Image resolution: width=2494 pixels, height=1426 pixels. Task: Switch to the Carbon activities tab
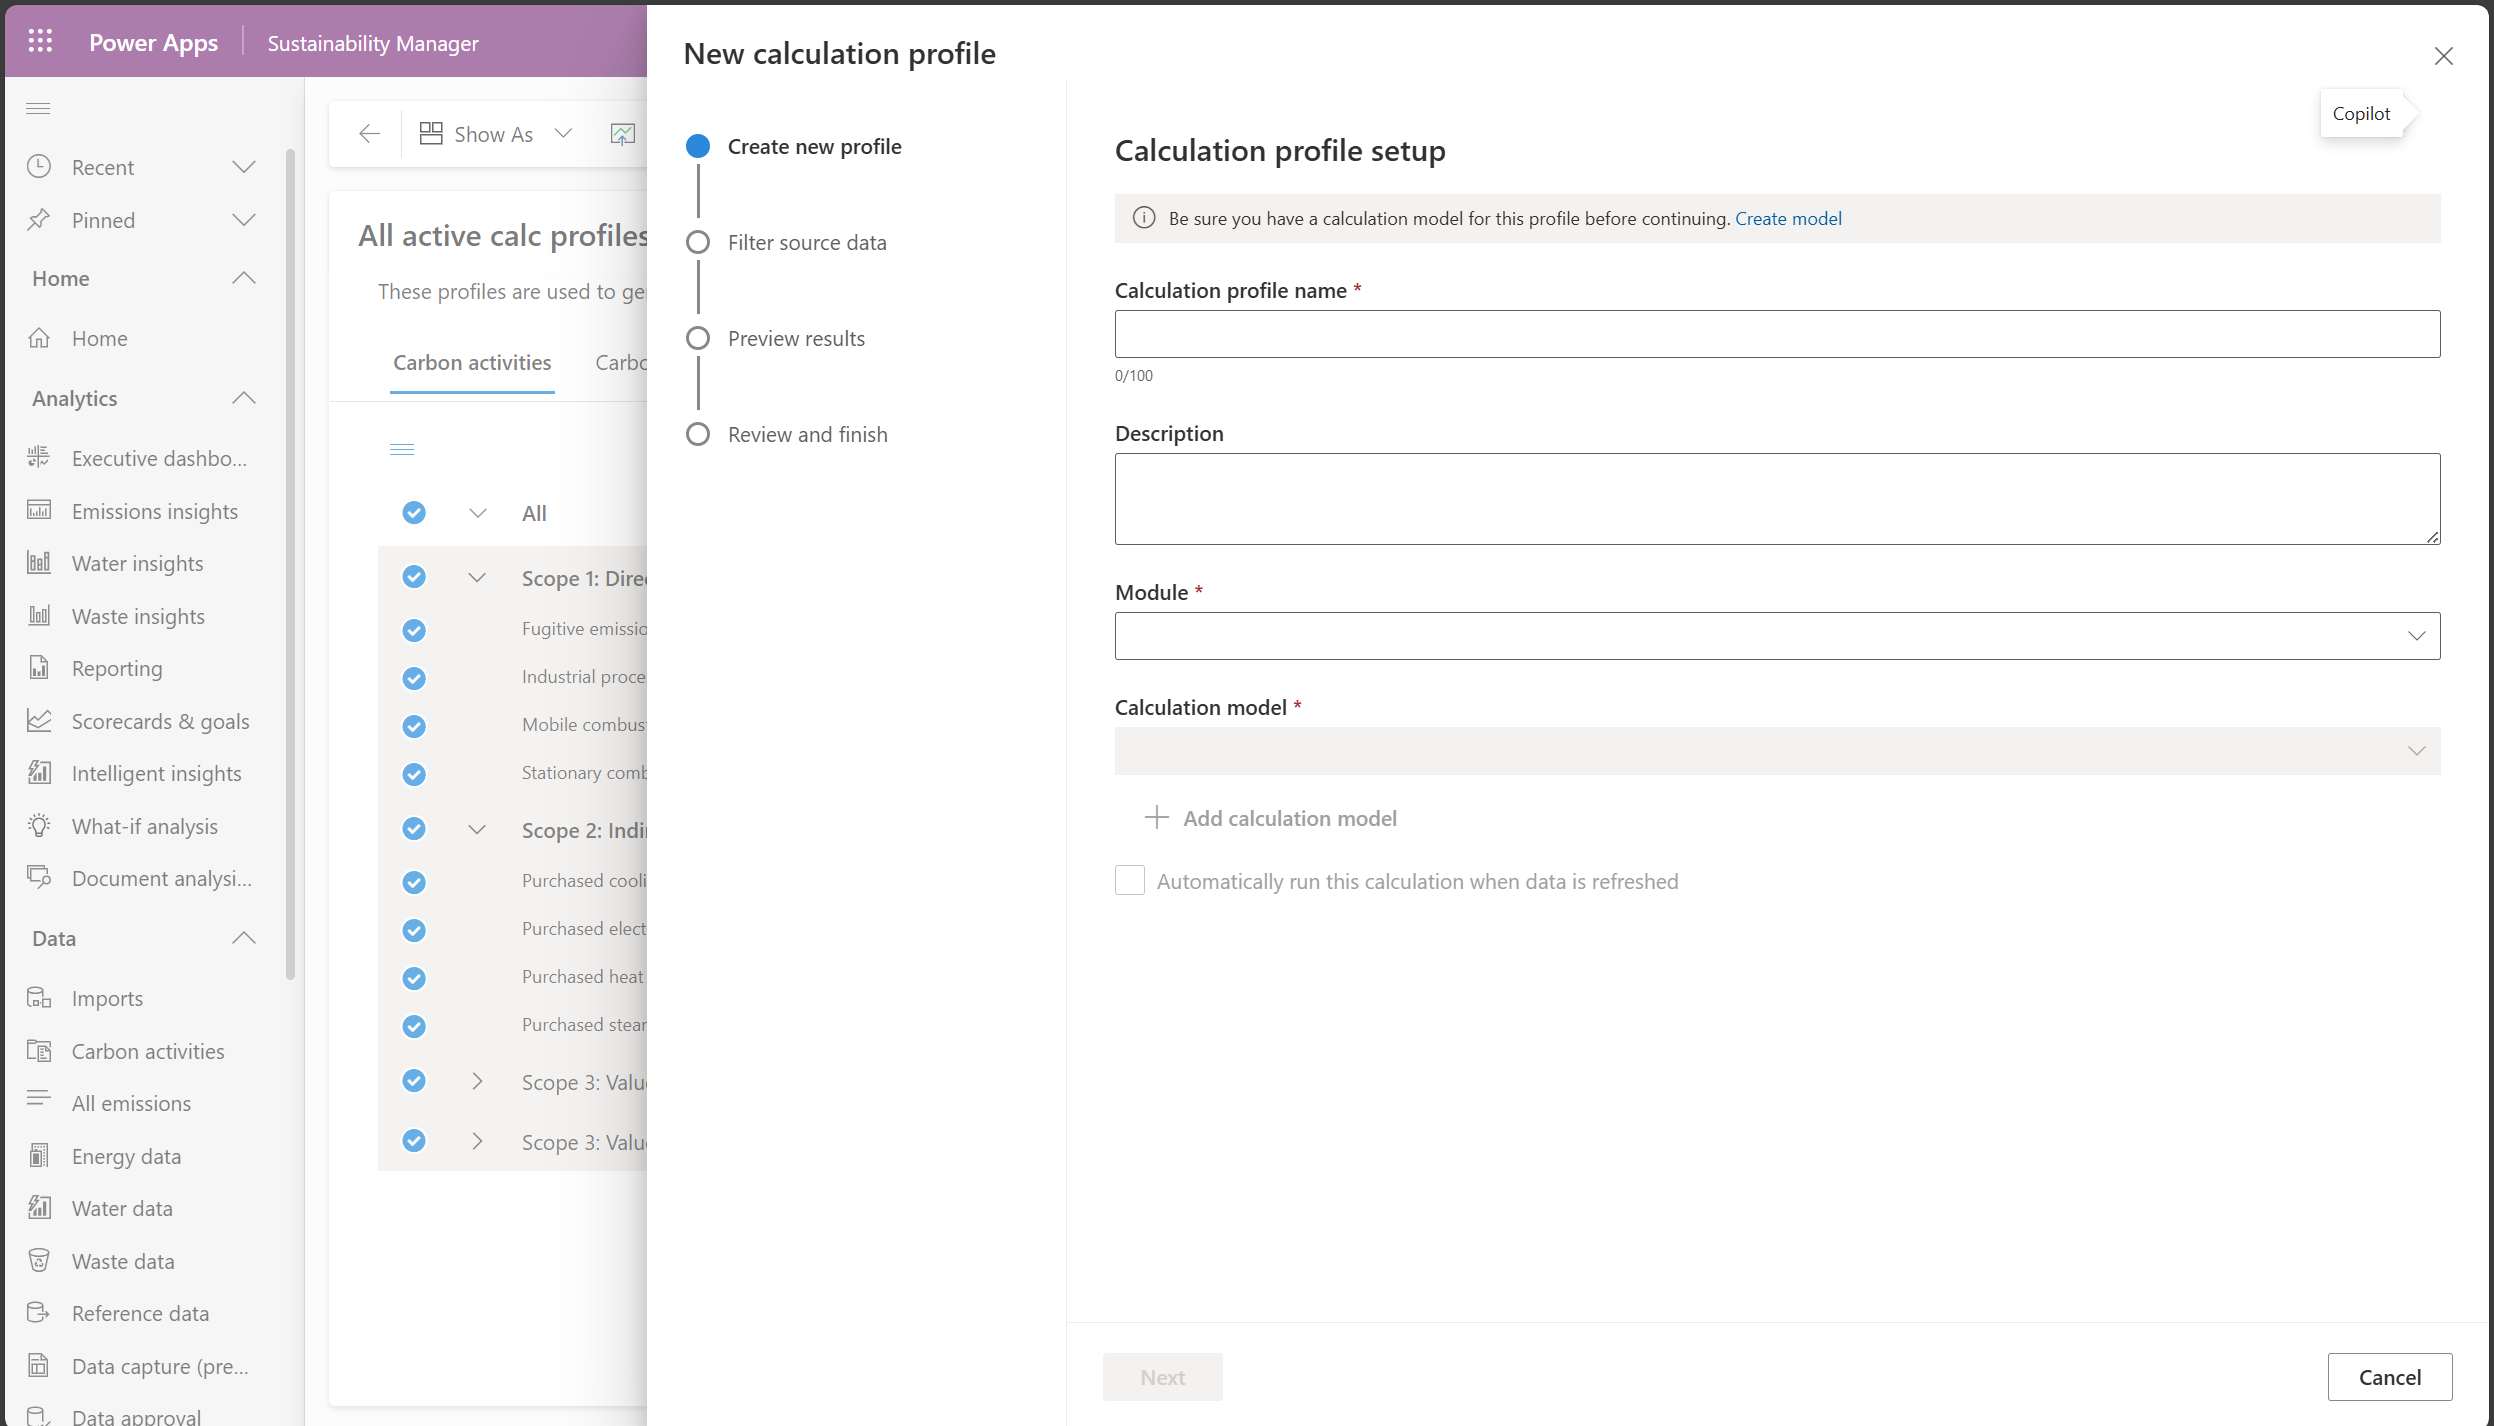[473, 361]
